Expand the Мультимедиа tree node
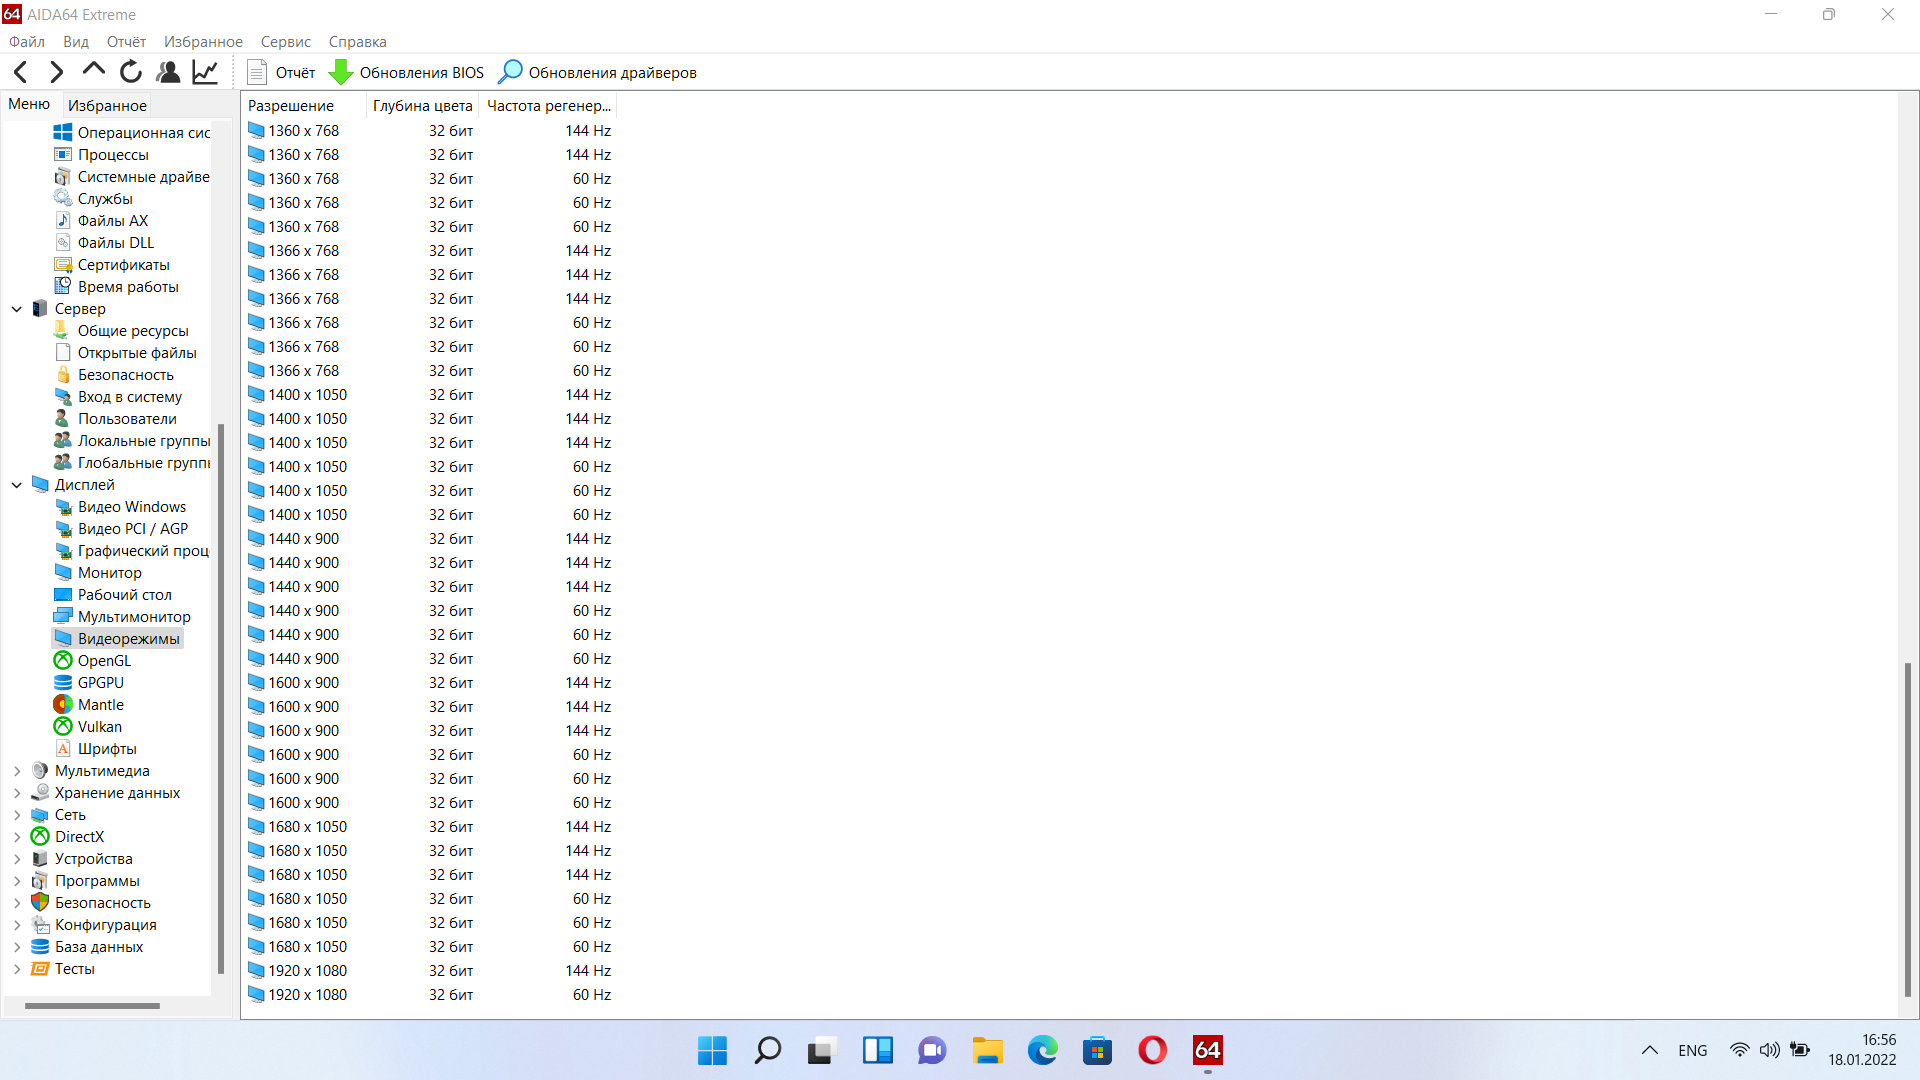 (17, 771)
